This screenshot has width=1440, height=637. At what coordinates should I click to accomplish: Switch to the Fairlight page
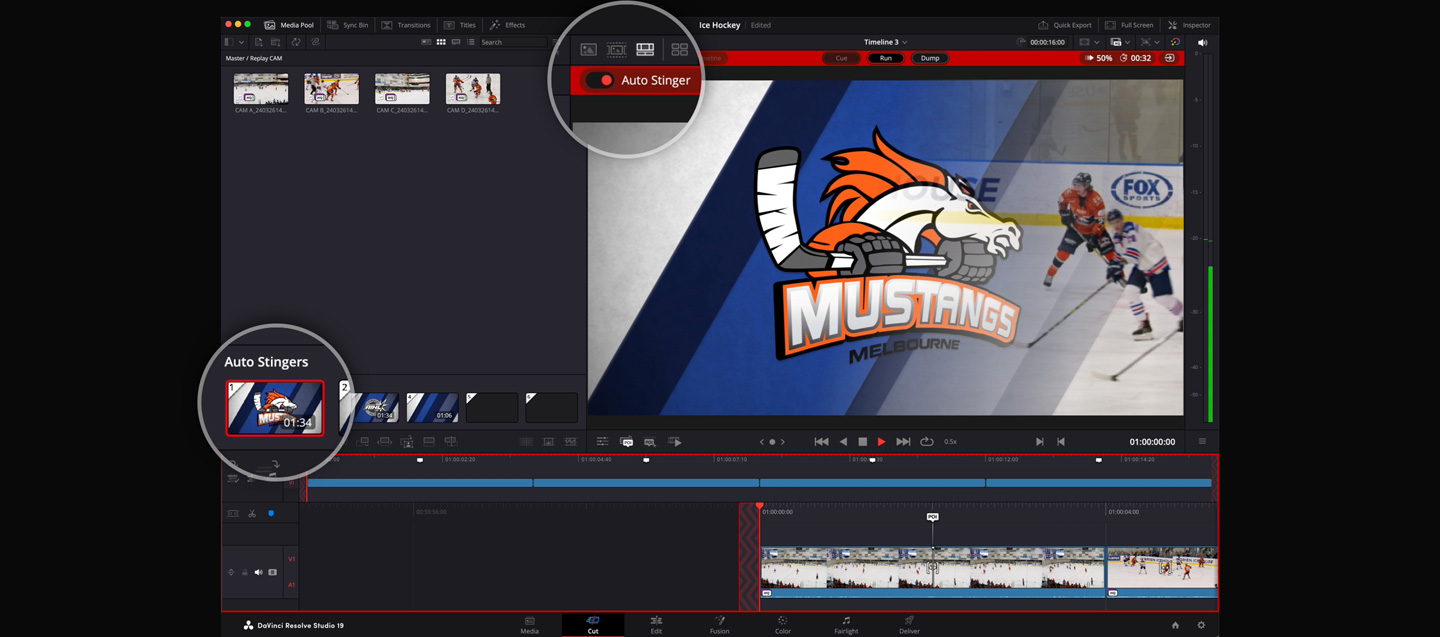click(x=845, y=625)
